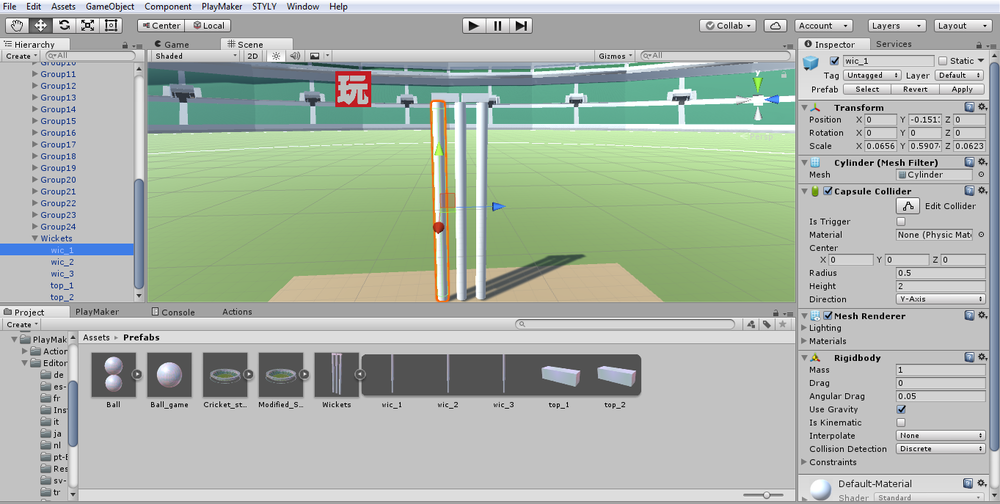The image size is (1000, 504).
Task: Open the Component menu
Action: 168,6
